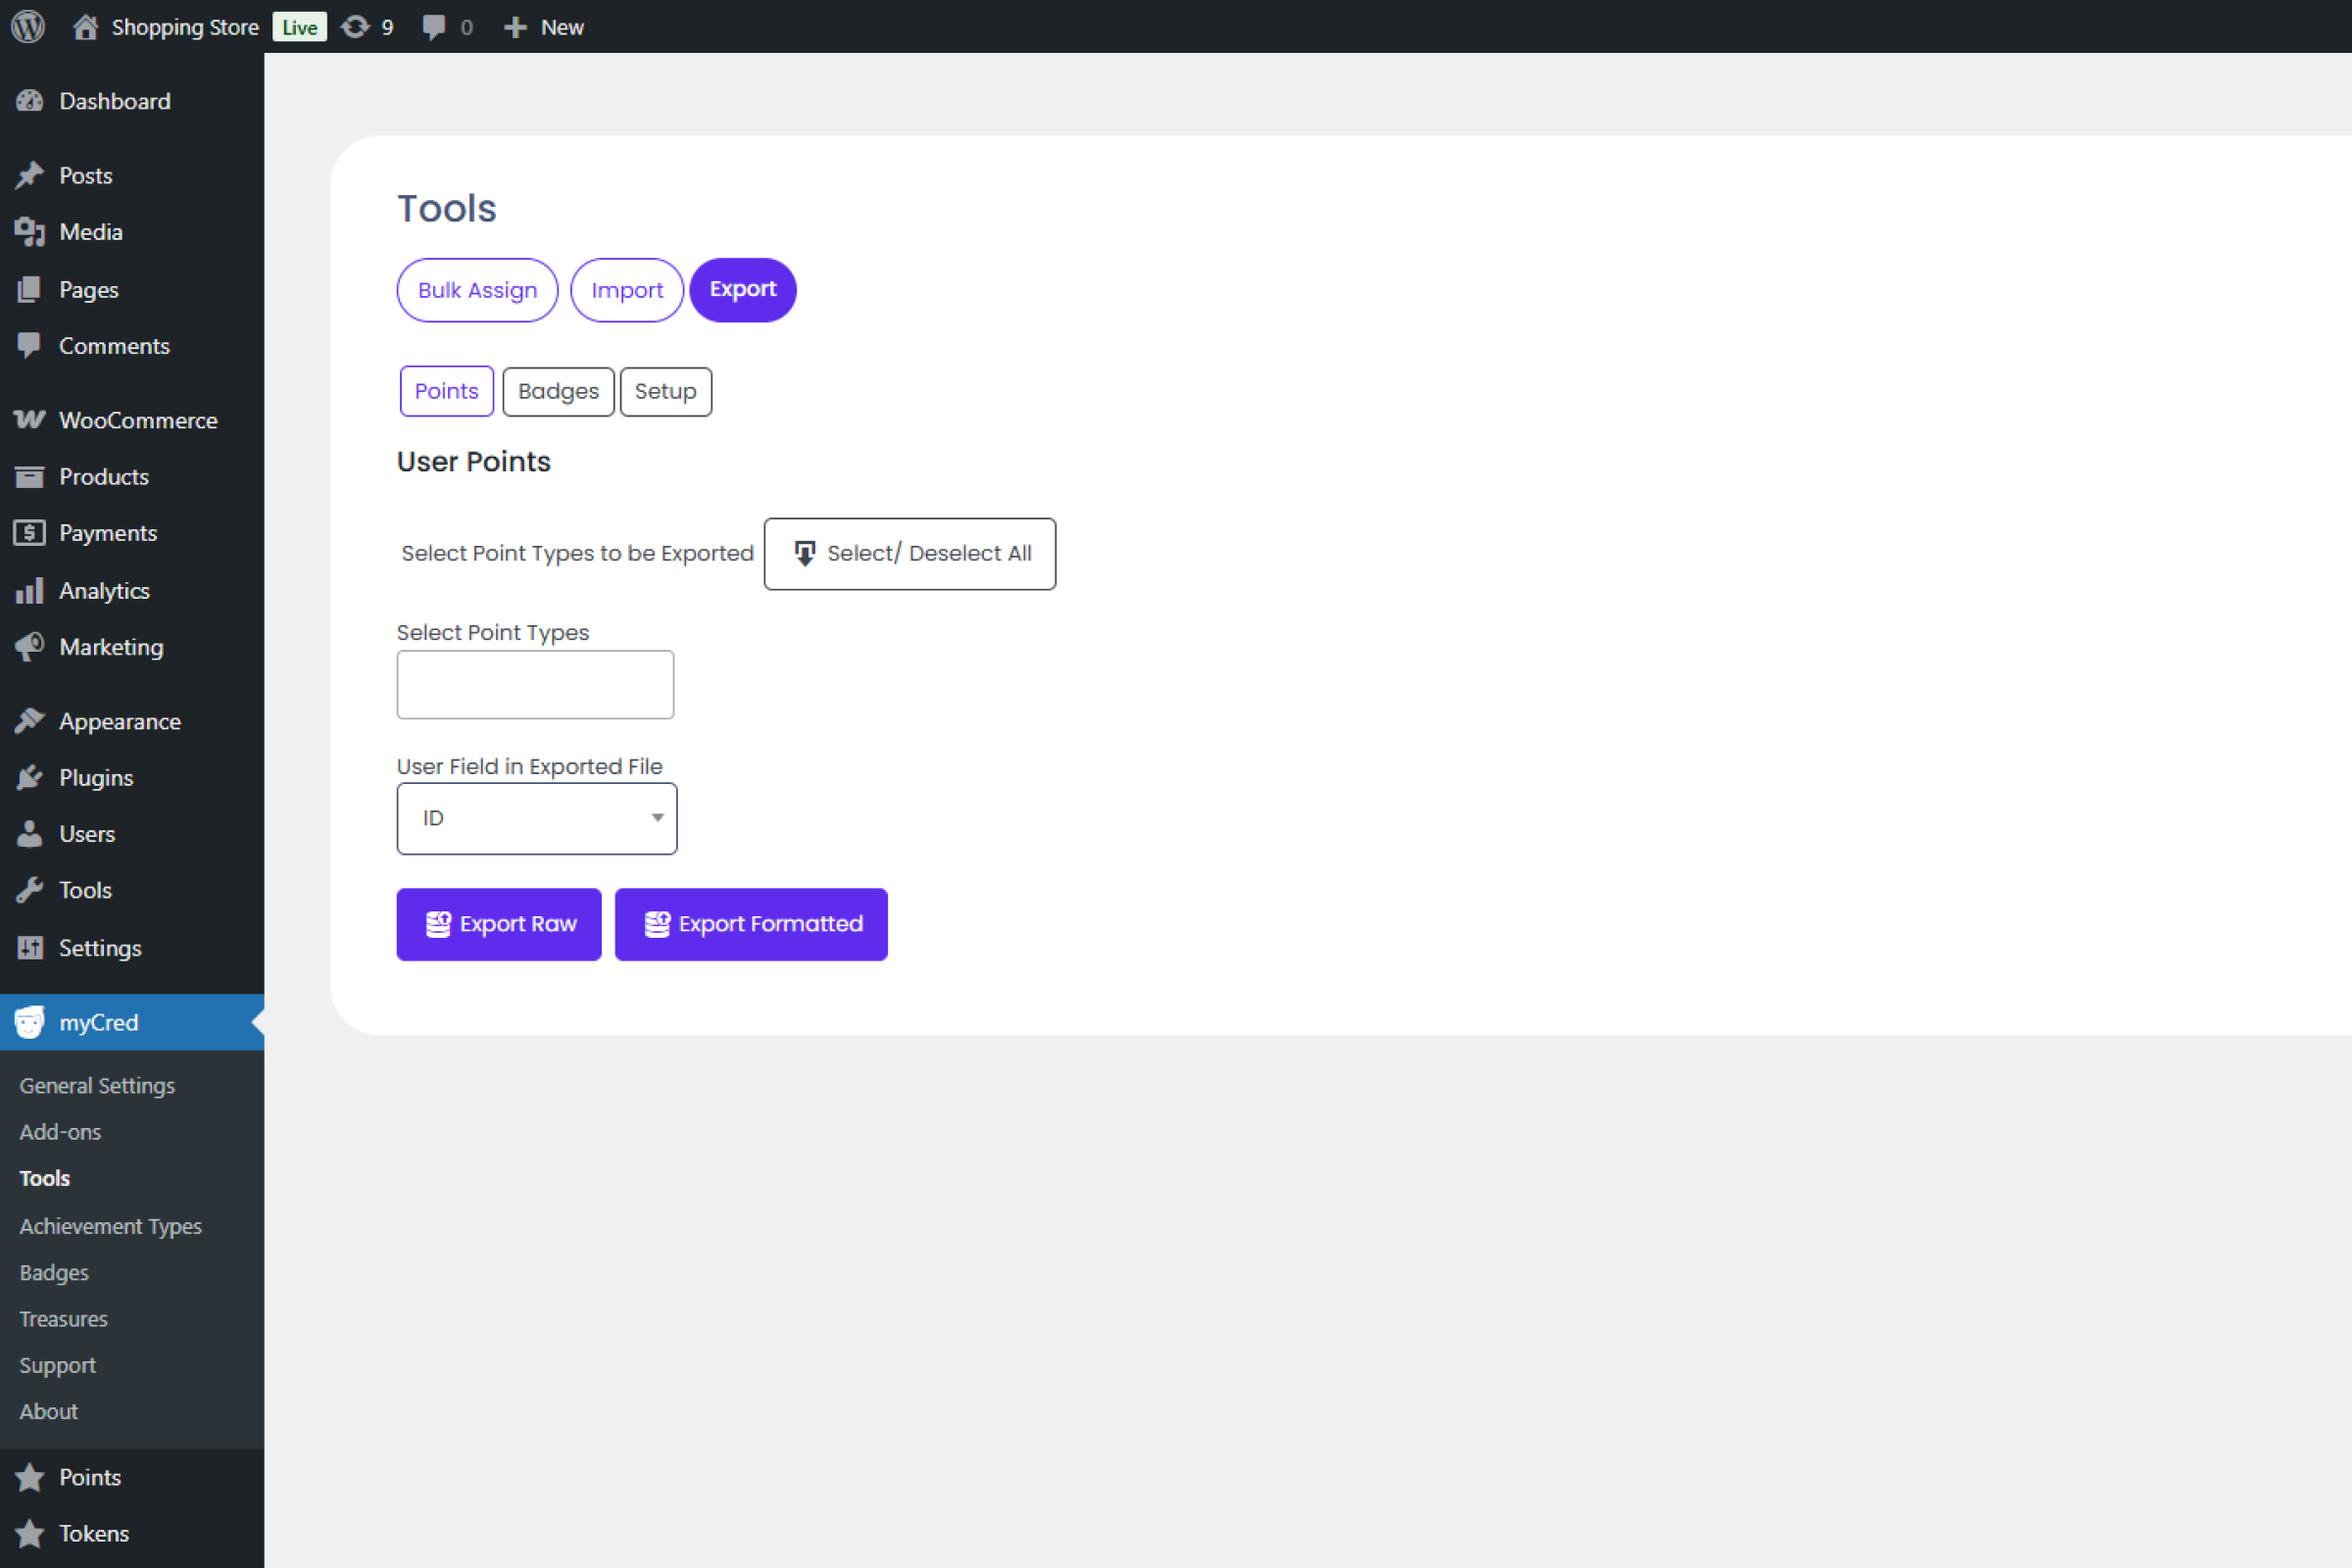The width and height of the screenshot is (2352, 1568).
Task: Open WooCommerce from the sidebar
Action: click(137, 420)
